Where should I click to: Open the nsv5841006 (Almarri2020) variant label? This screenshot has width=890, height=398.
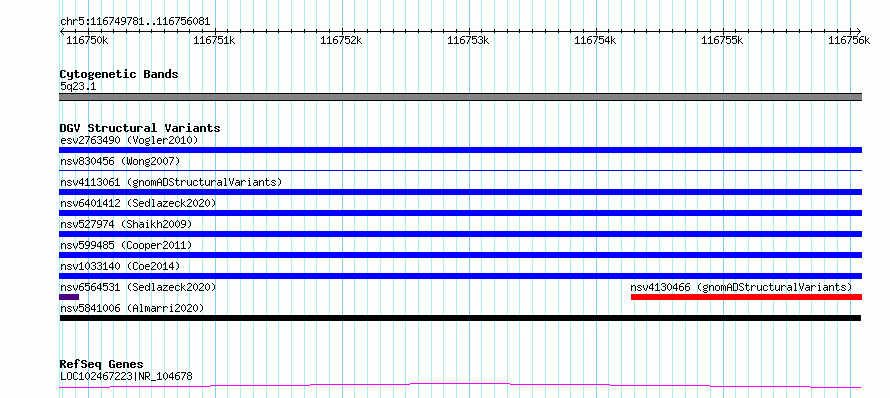(132, 308)
